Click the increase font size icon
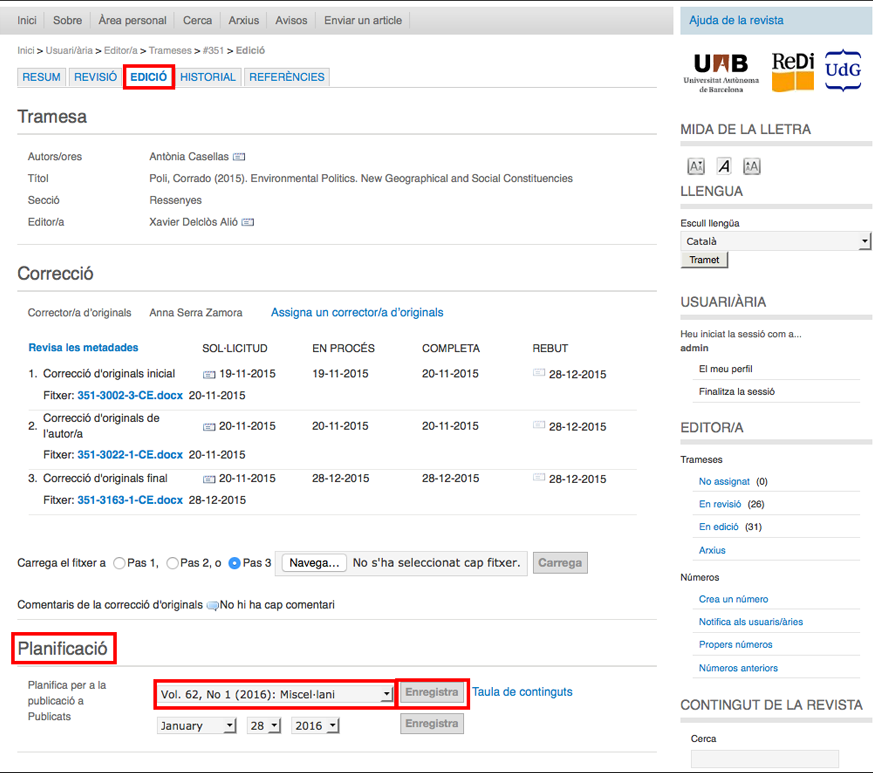873x773 pixels. (x=752, y=166)
